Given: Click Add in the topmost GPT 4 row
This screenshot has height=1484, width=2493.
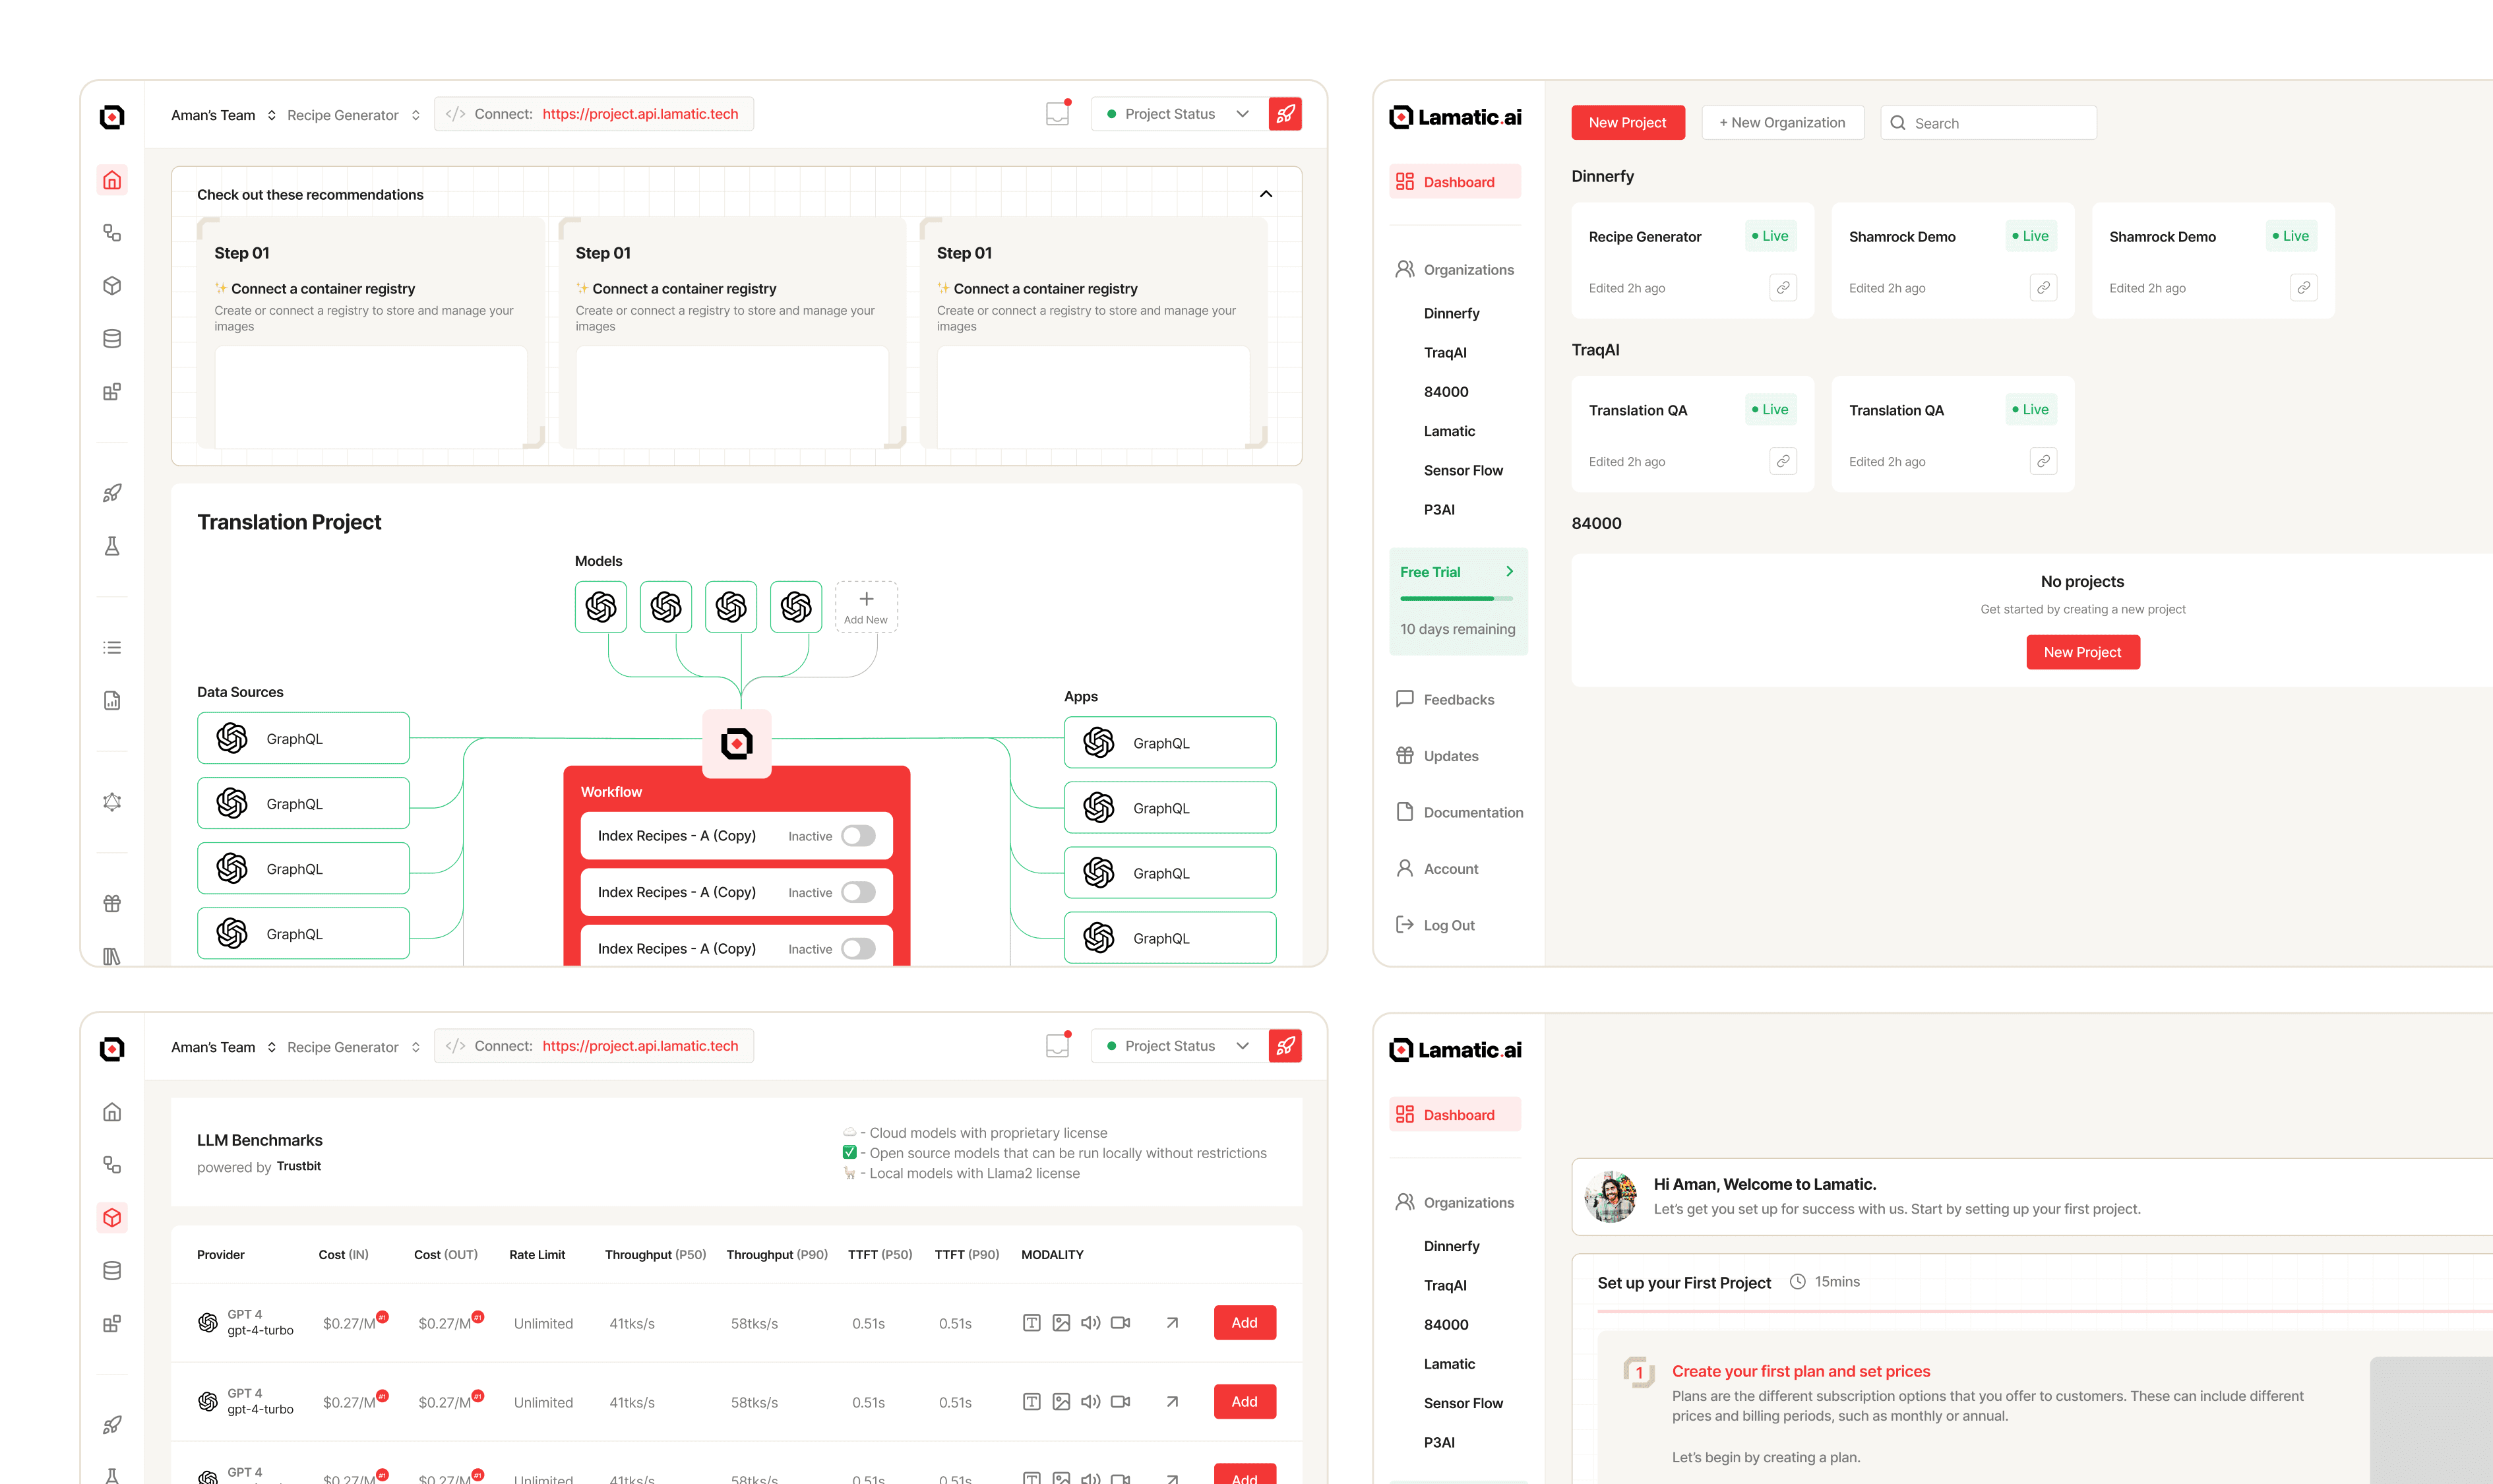Looking at the screenshot, I should [x=1244, y=1323].
